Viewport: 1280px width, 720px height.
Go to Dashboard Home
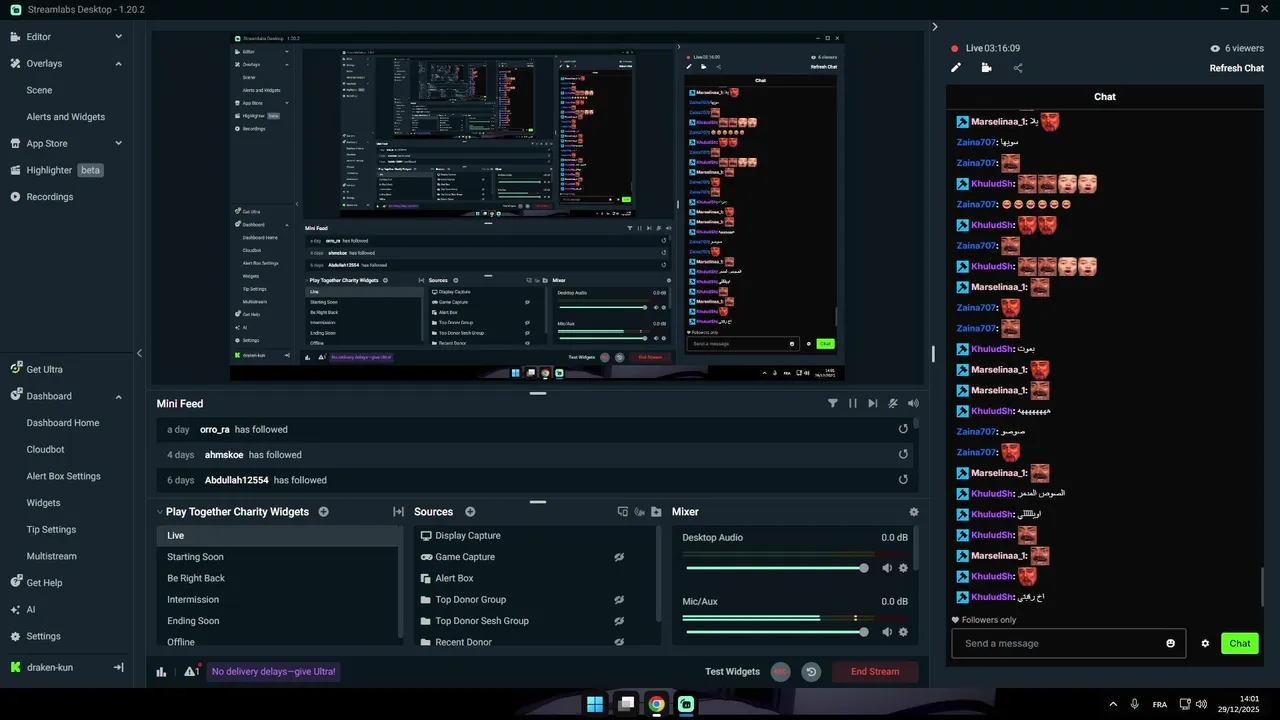(x=62, y=423)
